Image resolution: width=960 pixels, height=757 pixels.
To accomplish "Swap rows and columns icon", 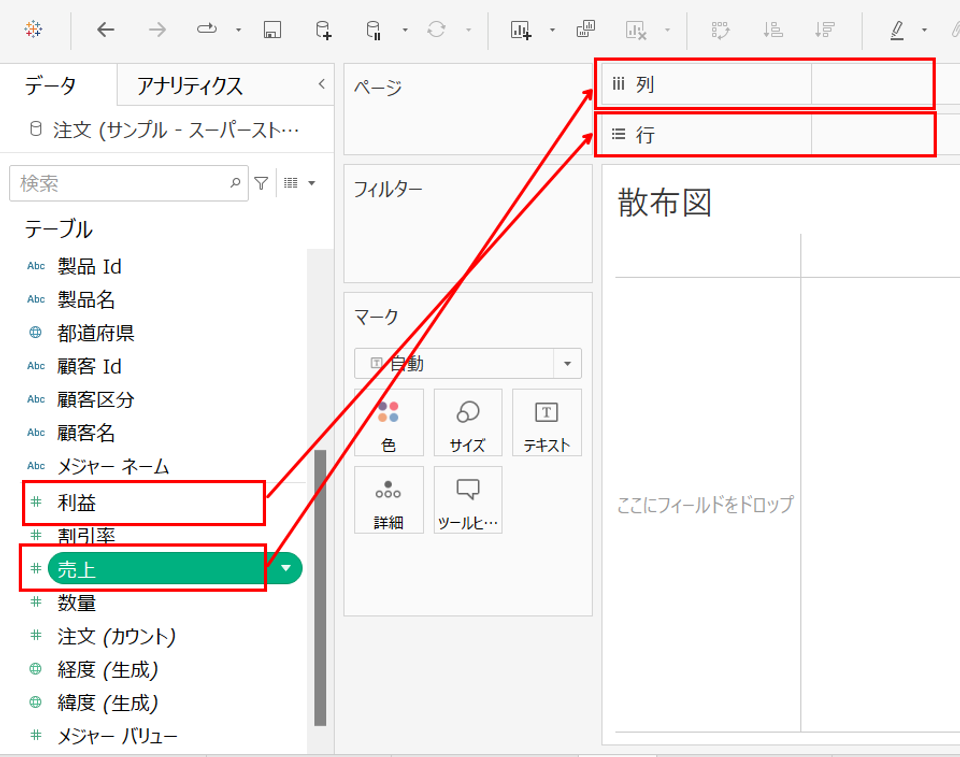I will [720, 29].
